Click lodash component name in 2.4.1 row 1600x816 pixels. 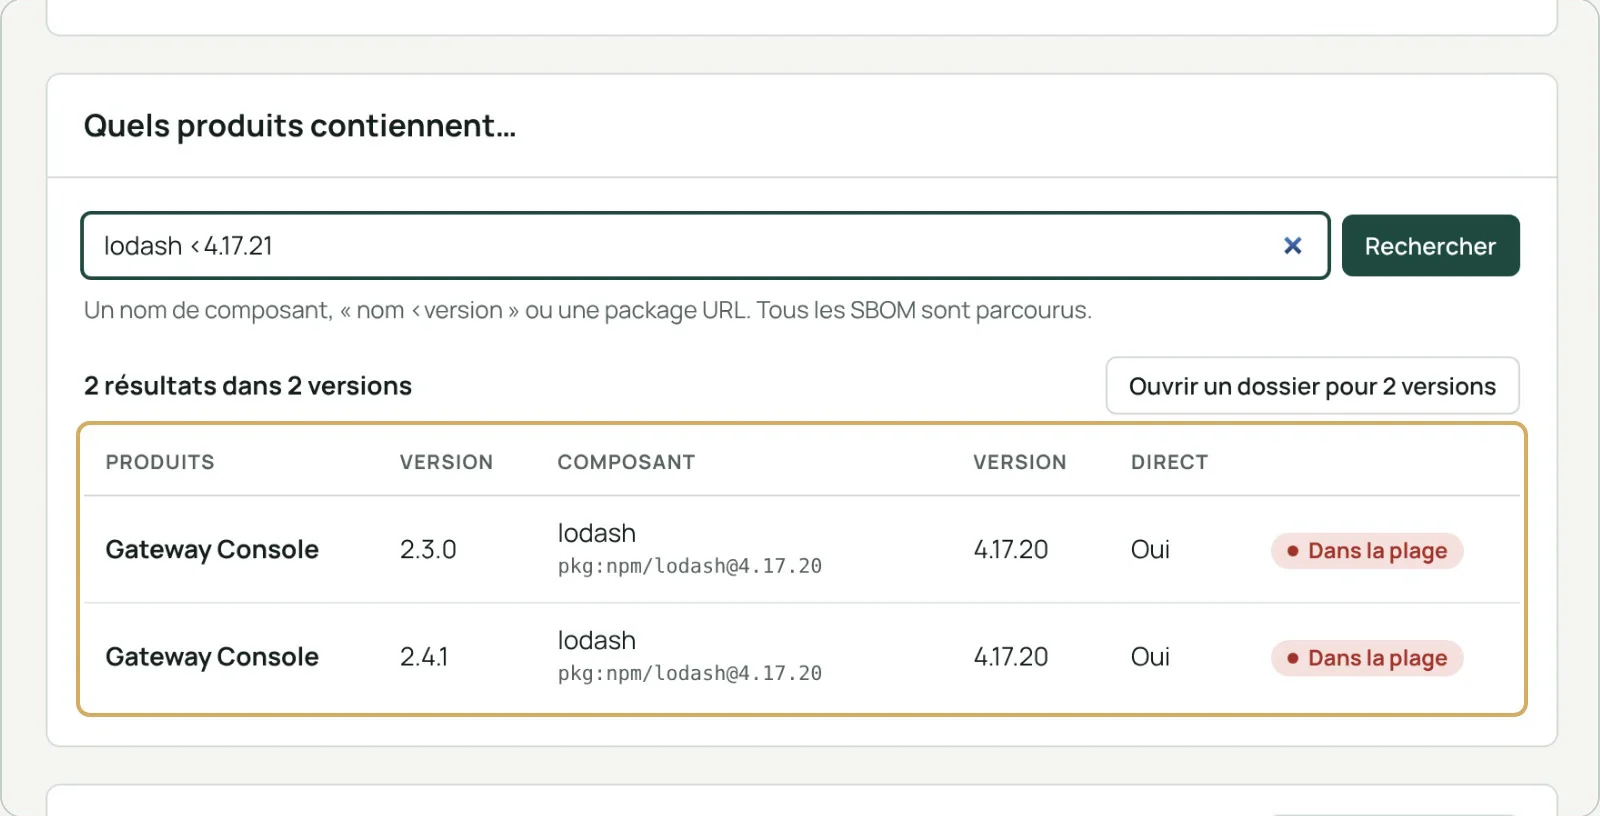pos(597,640)
